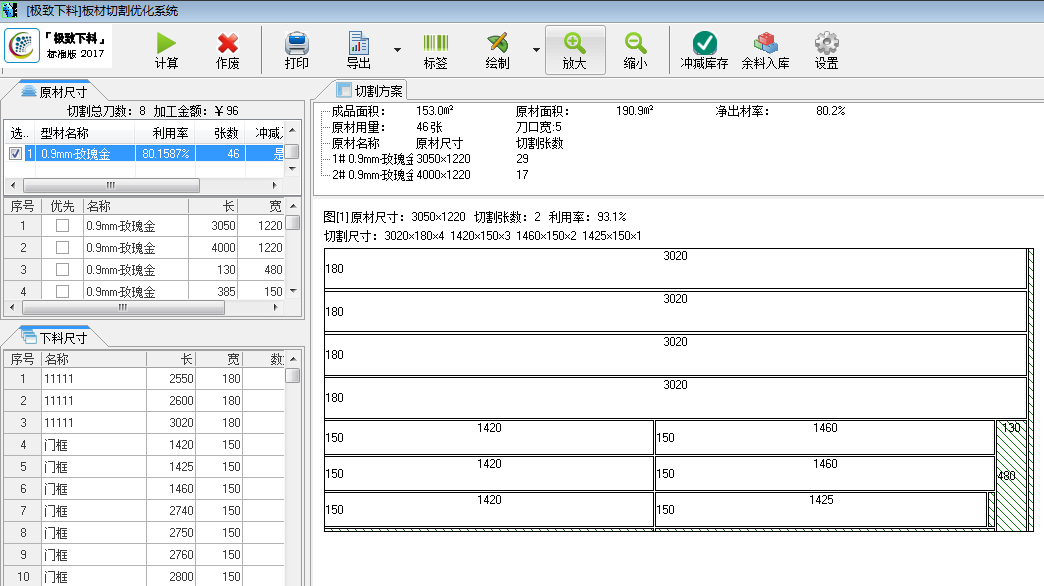Image resolution: width=1044 pixels, height=586 pixels.
Task: Tick priority checkbox for the 3050 length row
Action: pos(62,226)
